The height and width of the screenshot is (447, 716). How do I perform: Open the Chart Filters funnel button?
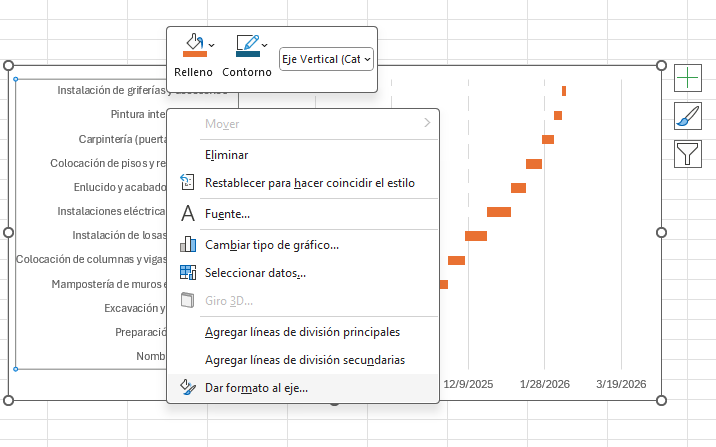click(688, 153)
